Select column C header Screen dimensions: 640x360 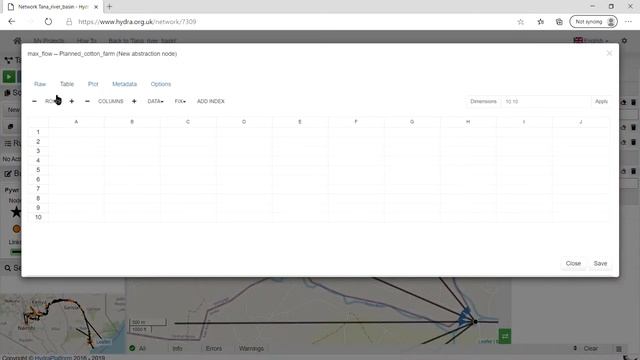[188, 122]
